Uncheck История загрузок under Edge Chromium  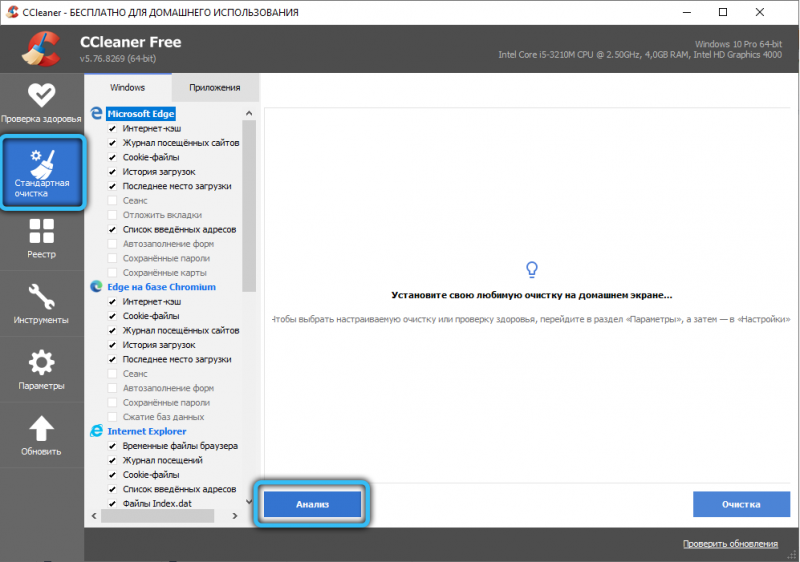click(112, 345)
